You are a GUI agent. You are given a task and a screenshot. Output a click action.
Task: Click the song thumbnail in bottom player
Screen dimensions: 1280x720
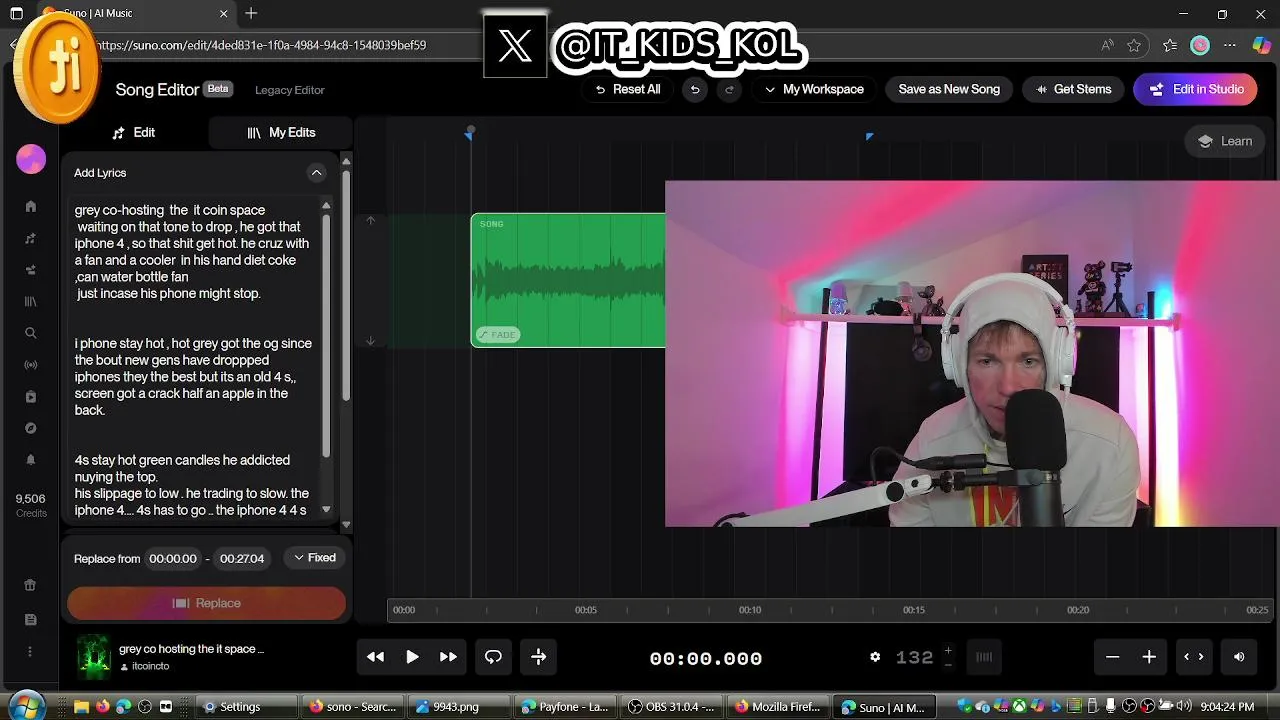(x=94, y=657)
